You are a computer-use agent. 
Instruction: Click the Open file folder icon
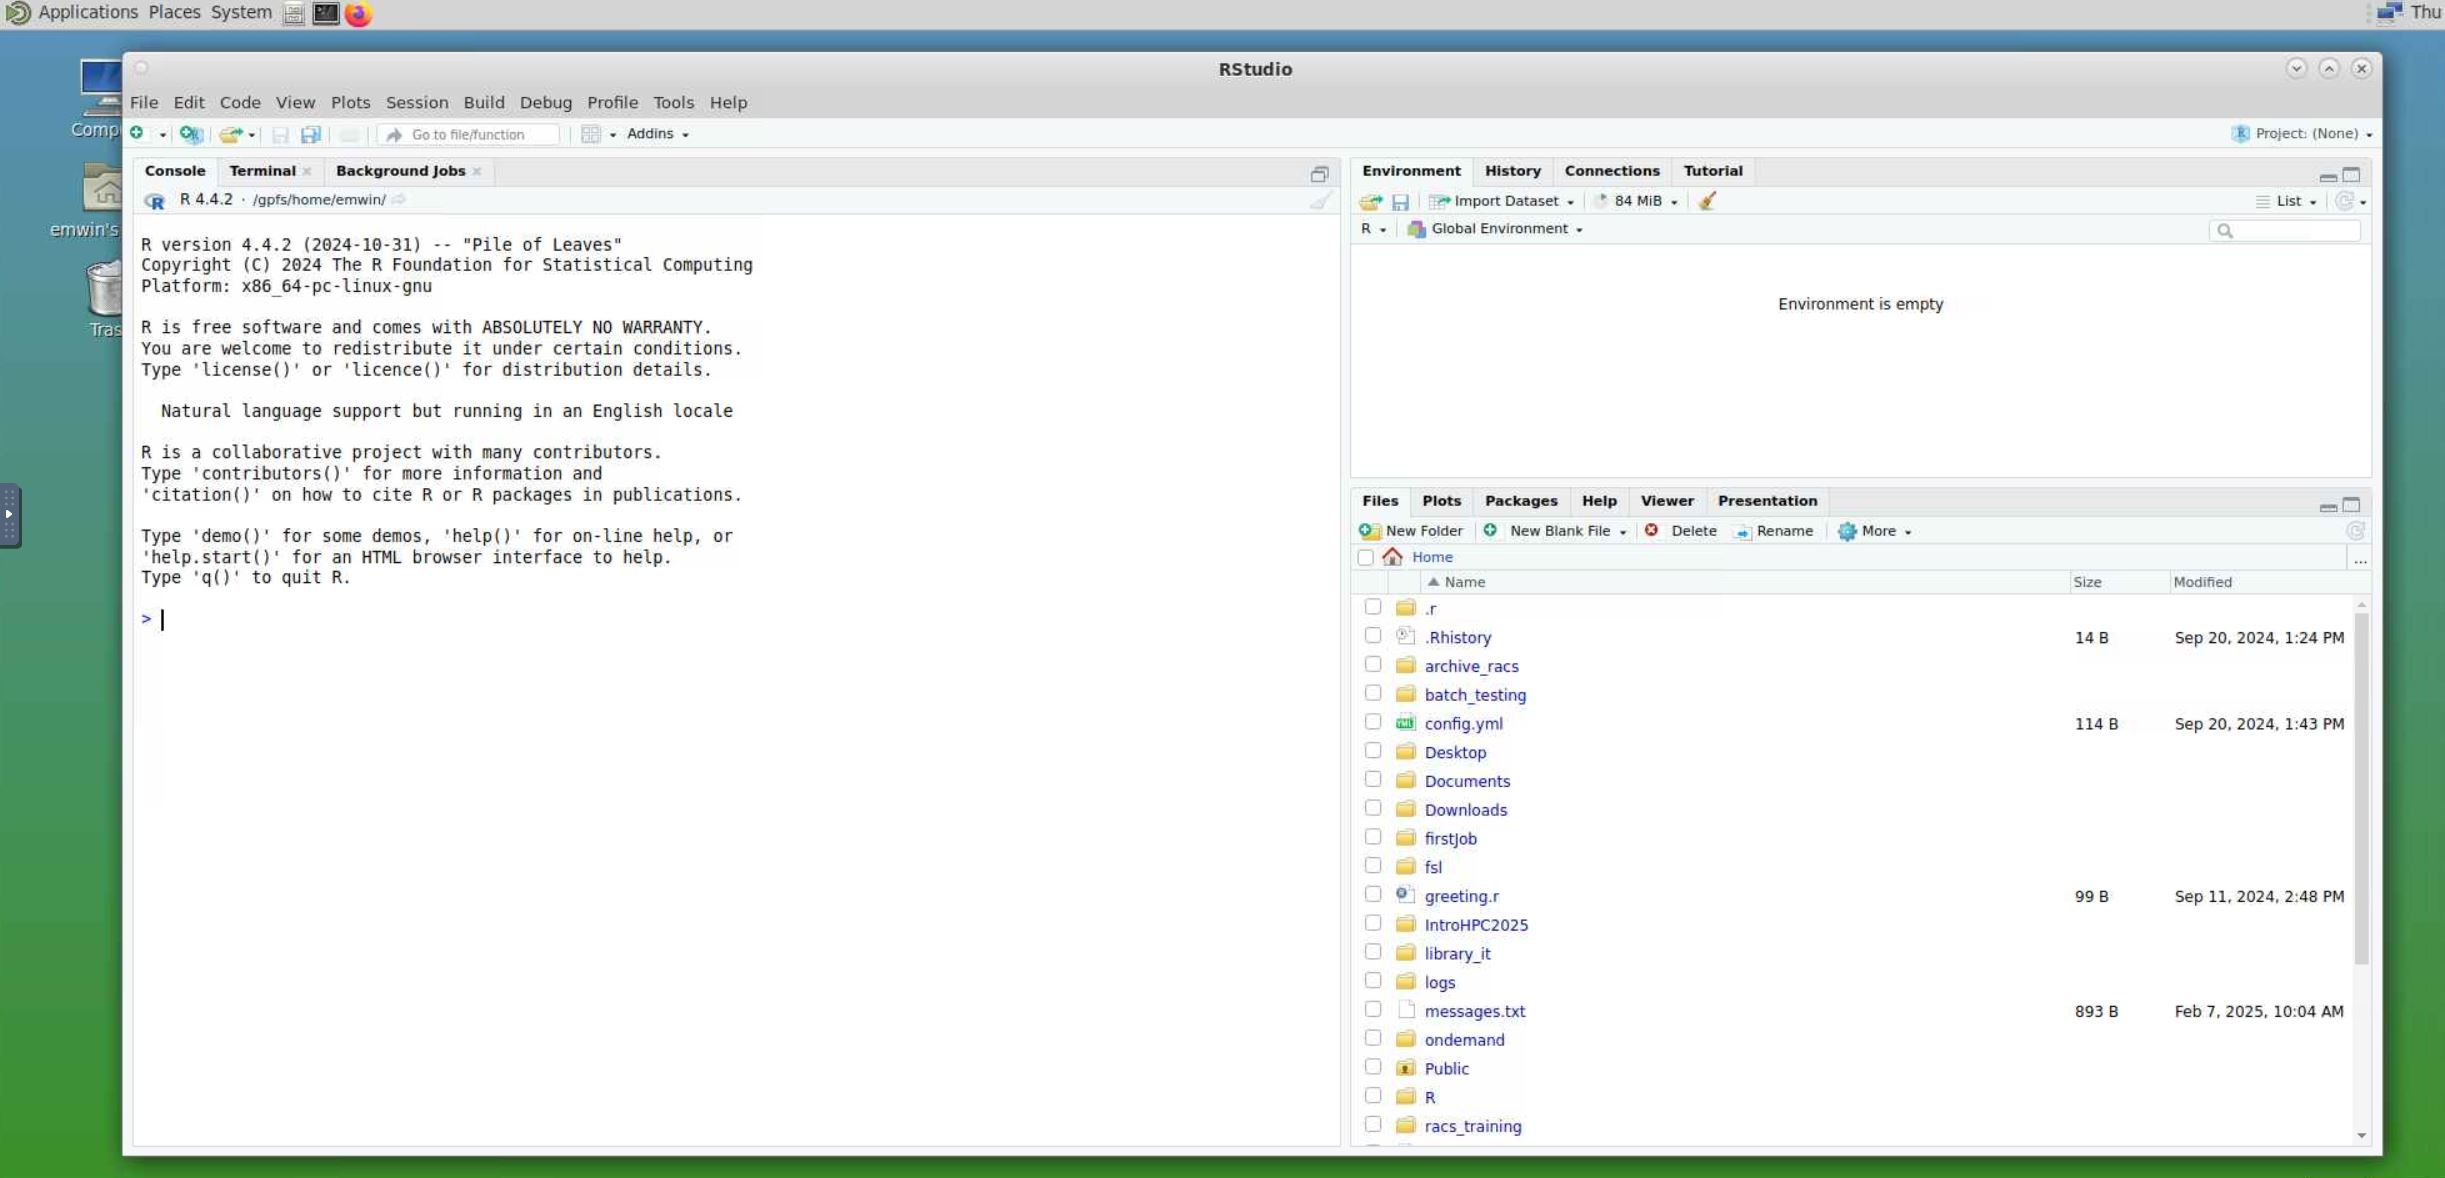[230, 134]
